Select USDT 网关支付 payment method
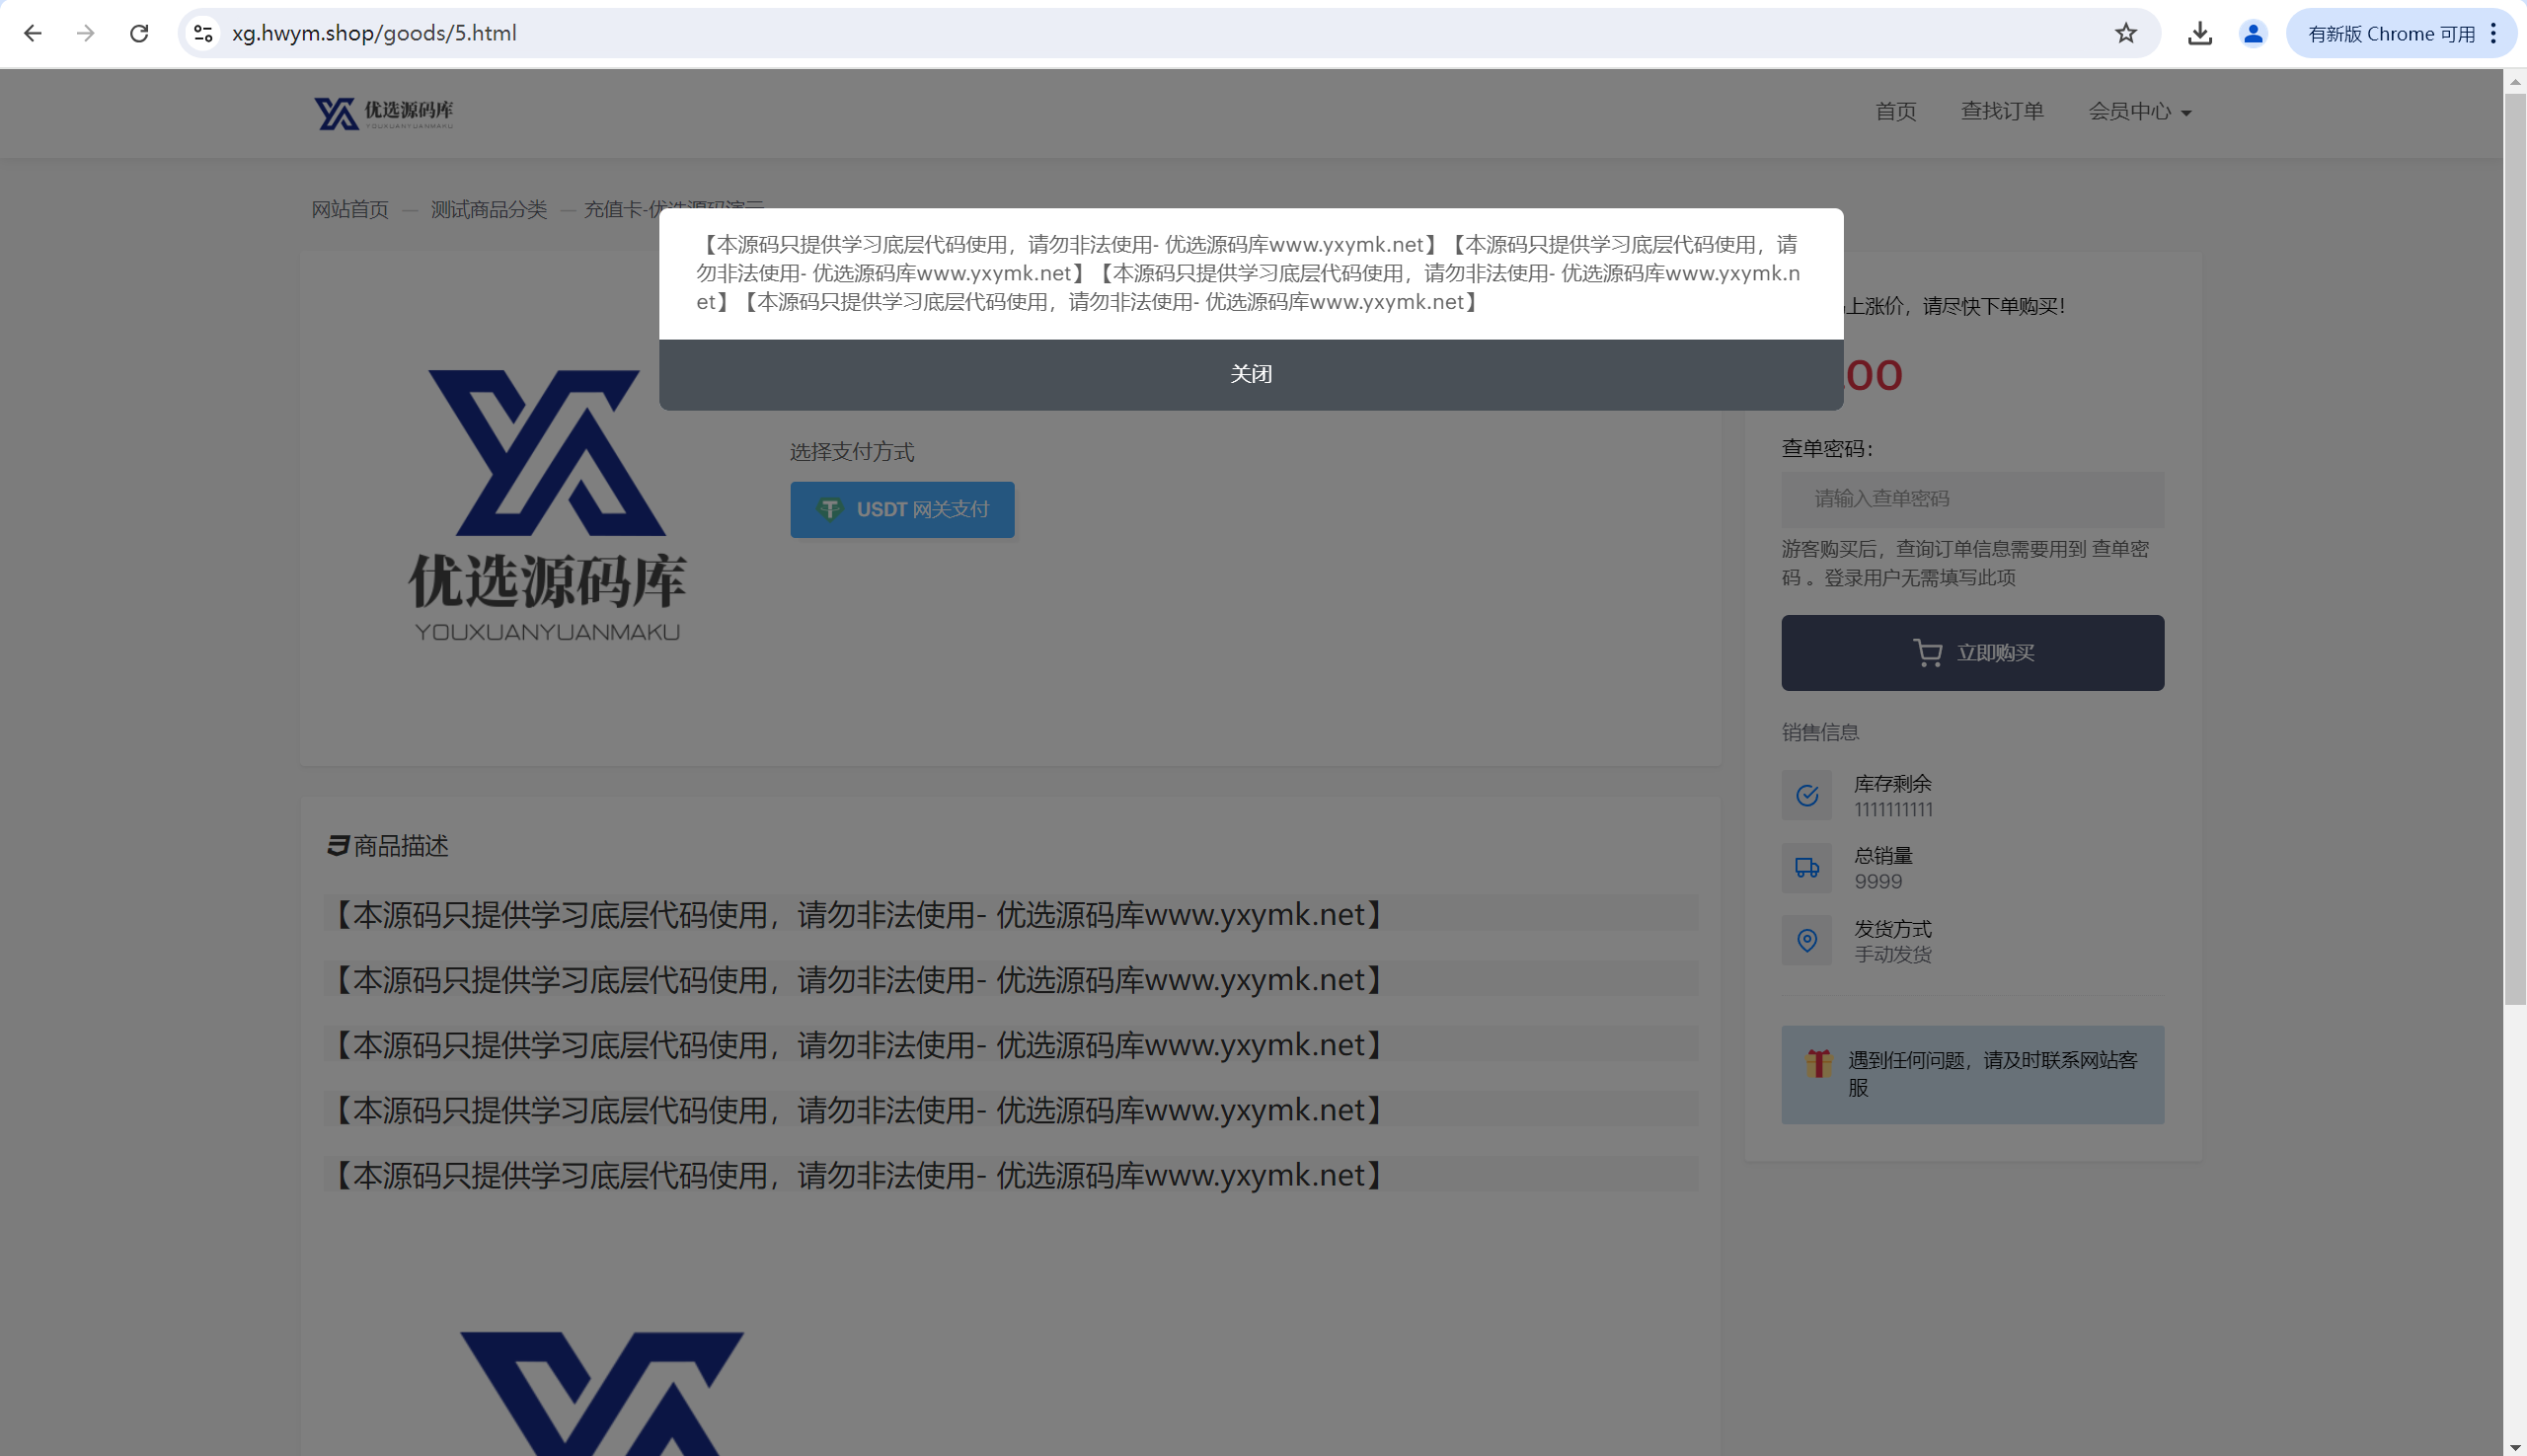This screenshot has height=1456, width=2527. click(x=902, y=509)
